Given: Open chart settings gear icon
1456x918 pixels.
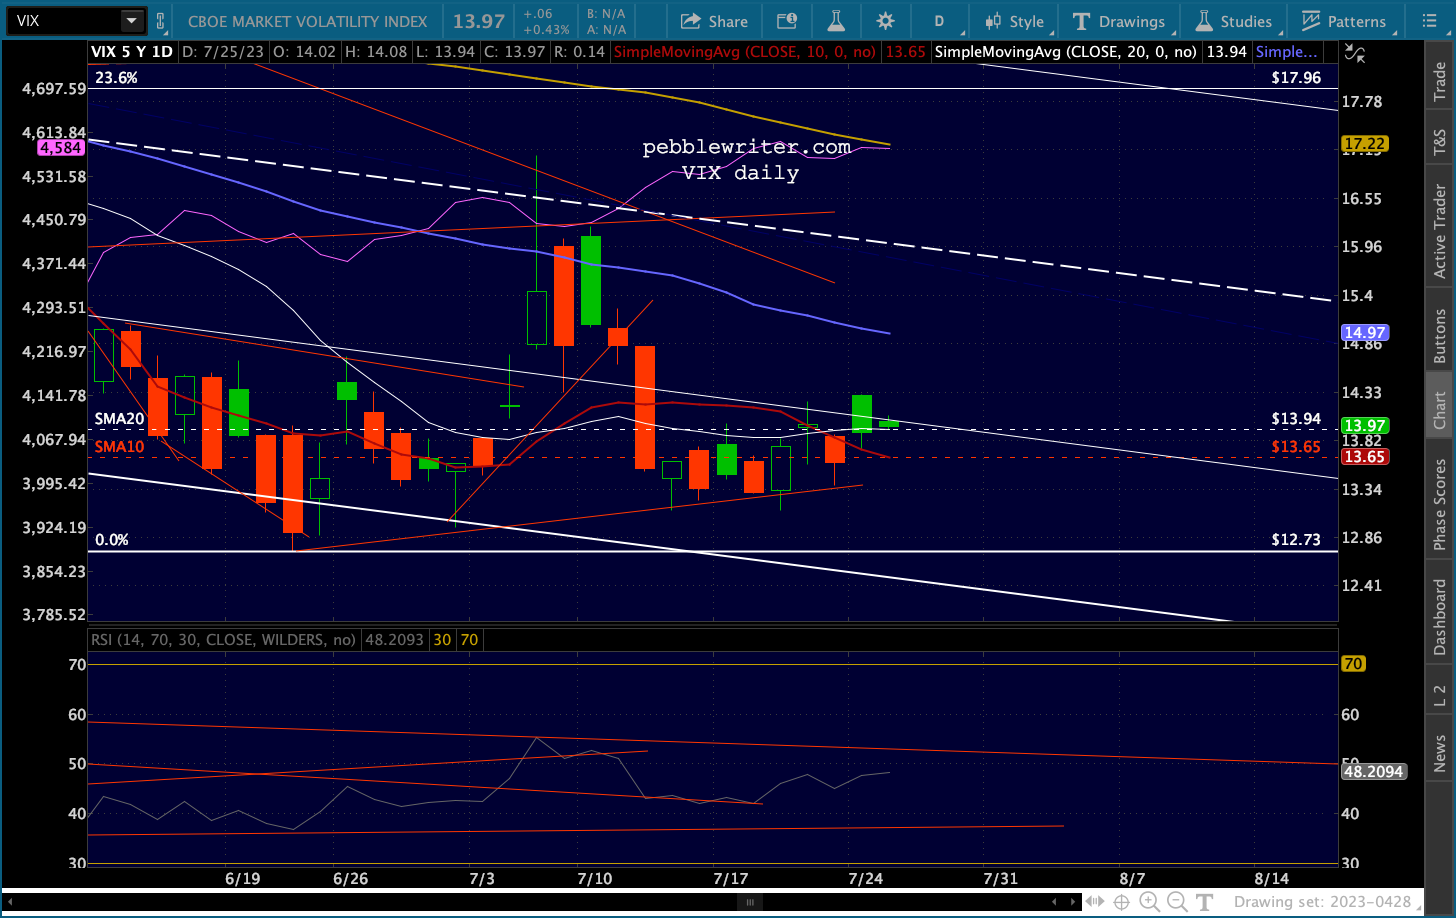Looking at the screenshot, I should tap(885, 21).
